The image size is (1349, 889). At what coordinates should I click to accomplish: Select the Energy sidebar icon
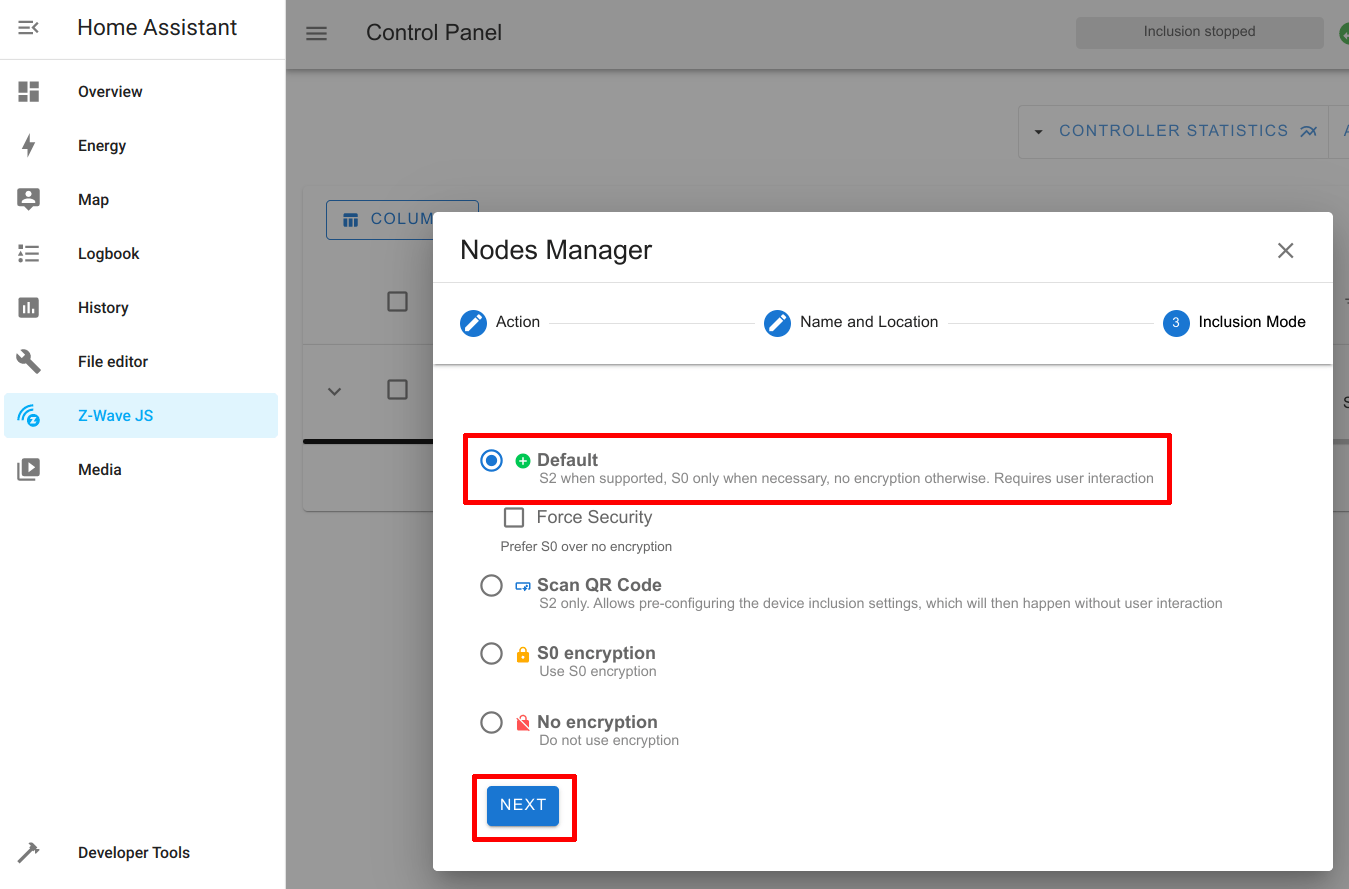point(29,145)
